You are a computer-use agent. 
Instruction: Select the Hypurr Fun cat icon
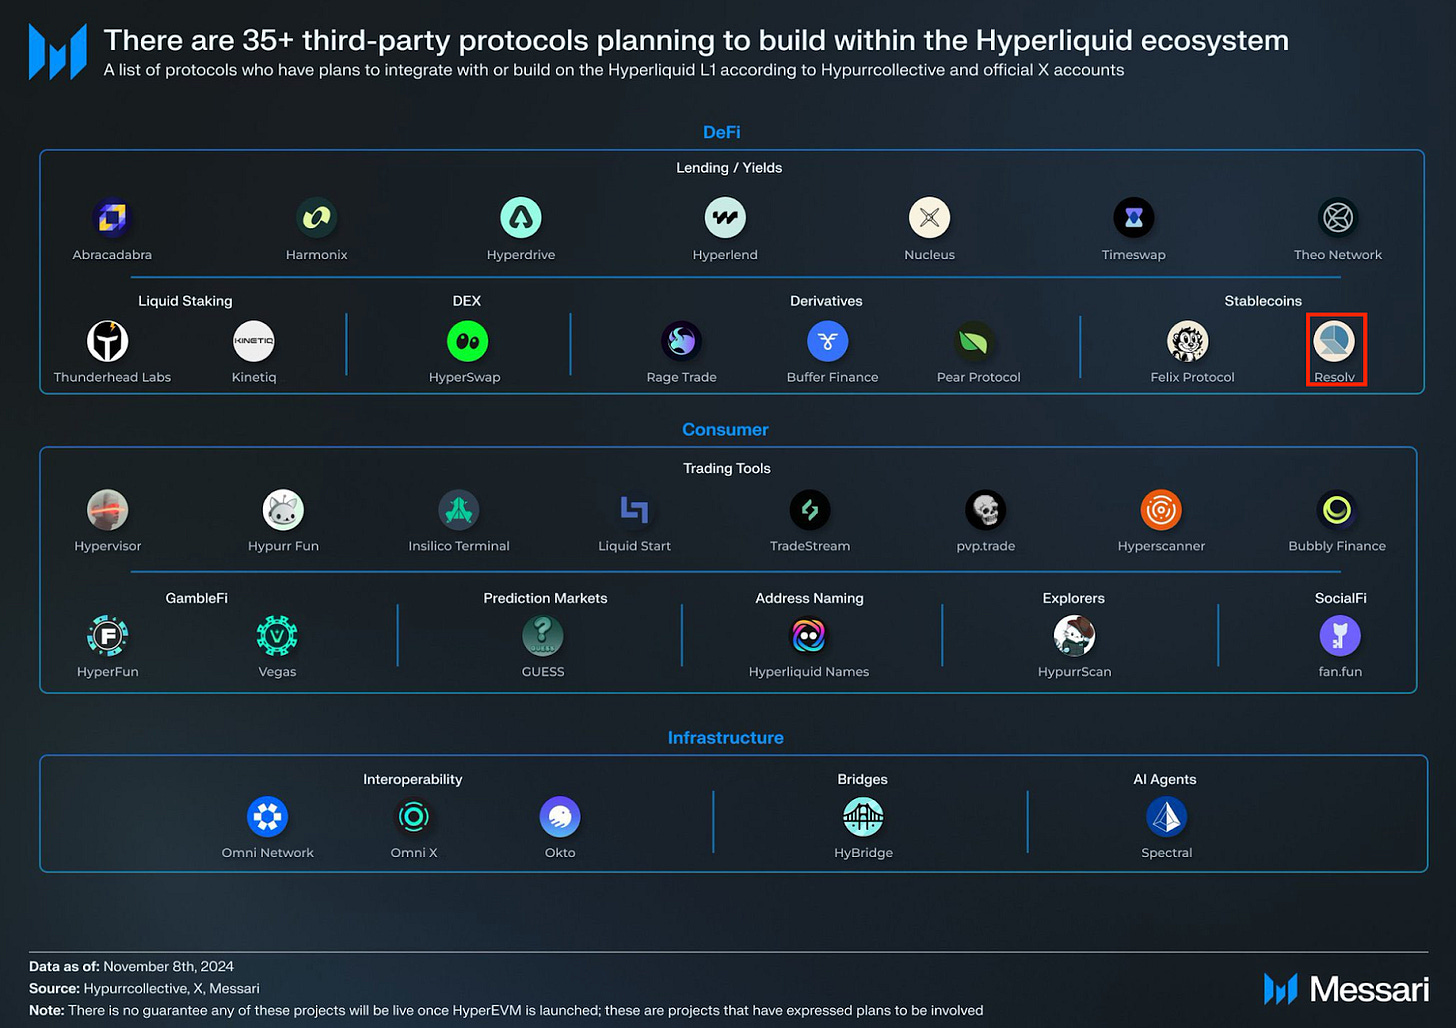(283, 510)
